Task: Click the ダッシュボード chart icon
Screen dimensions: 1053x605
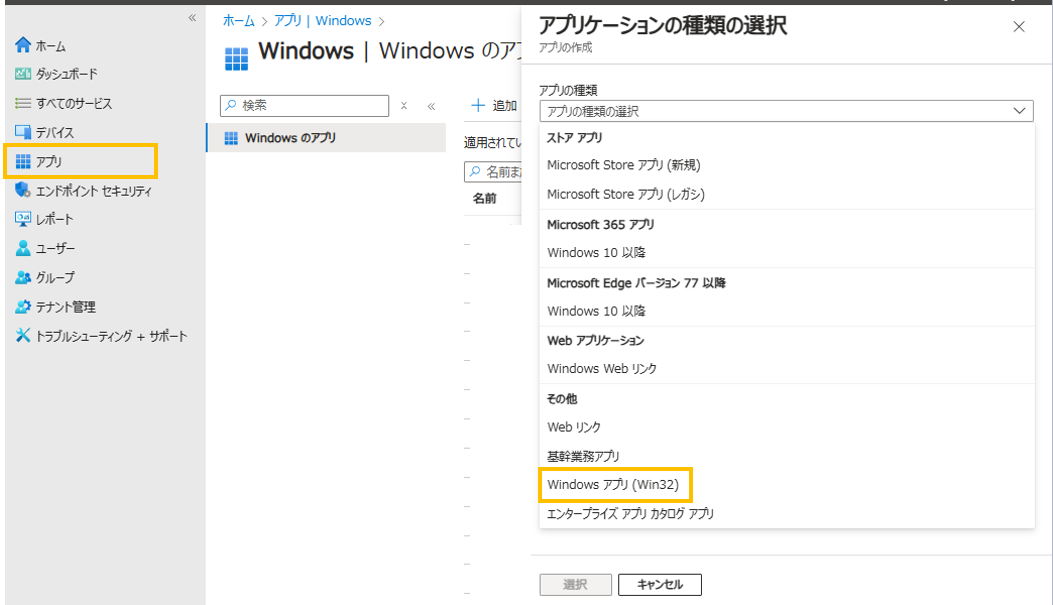Action: click(x=23, y=74)
